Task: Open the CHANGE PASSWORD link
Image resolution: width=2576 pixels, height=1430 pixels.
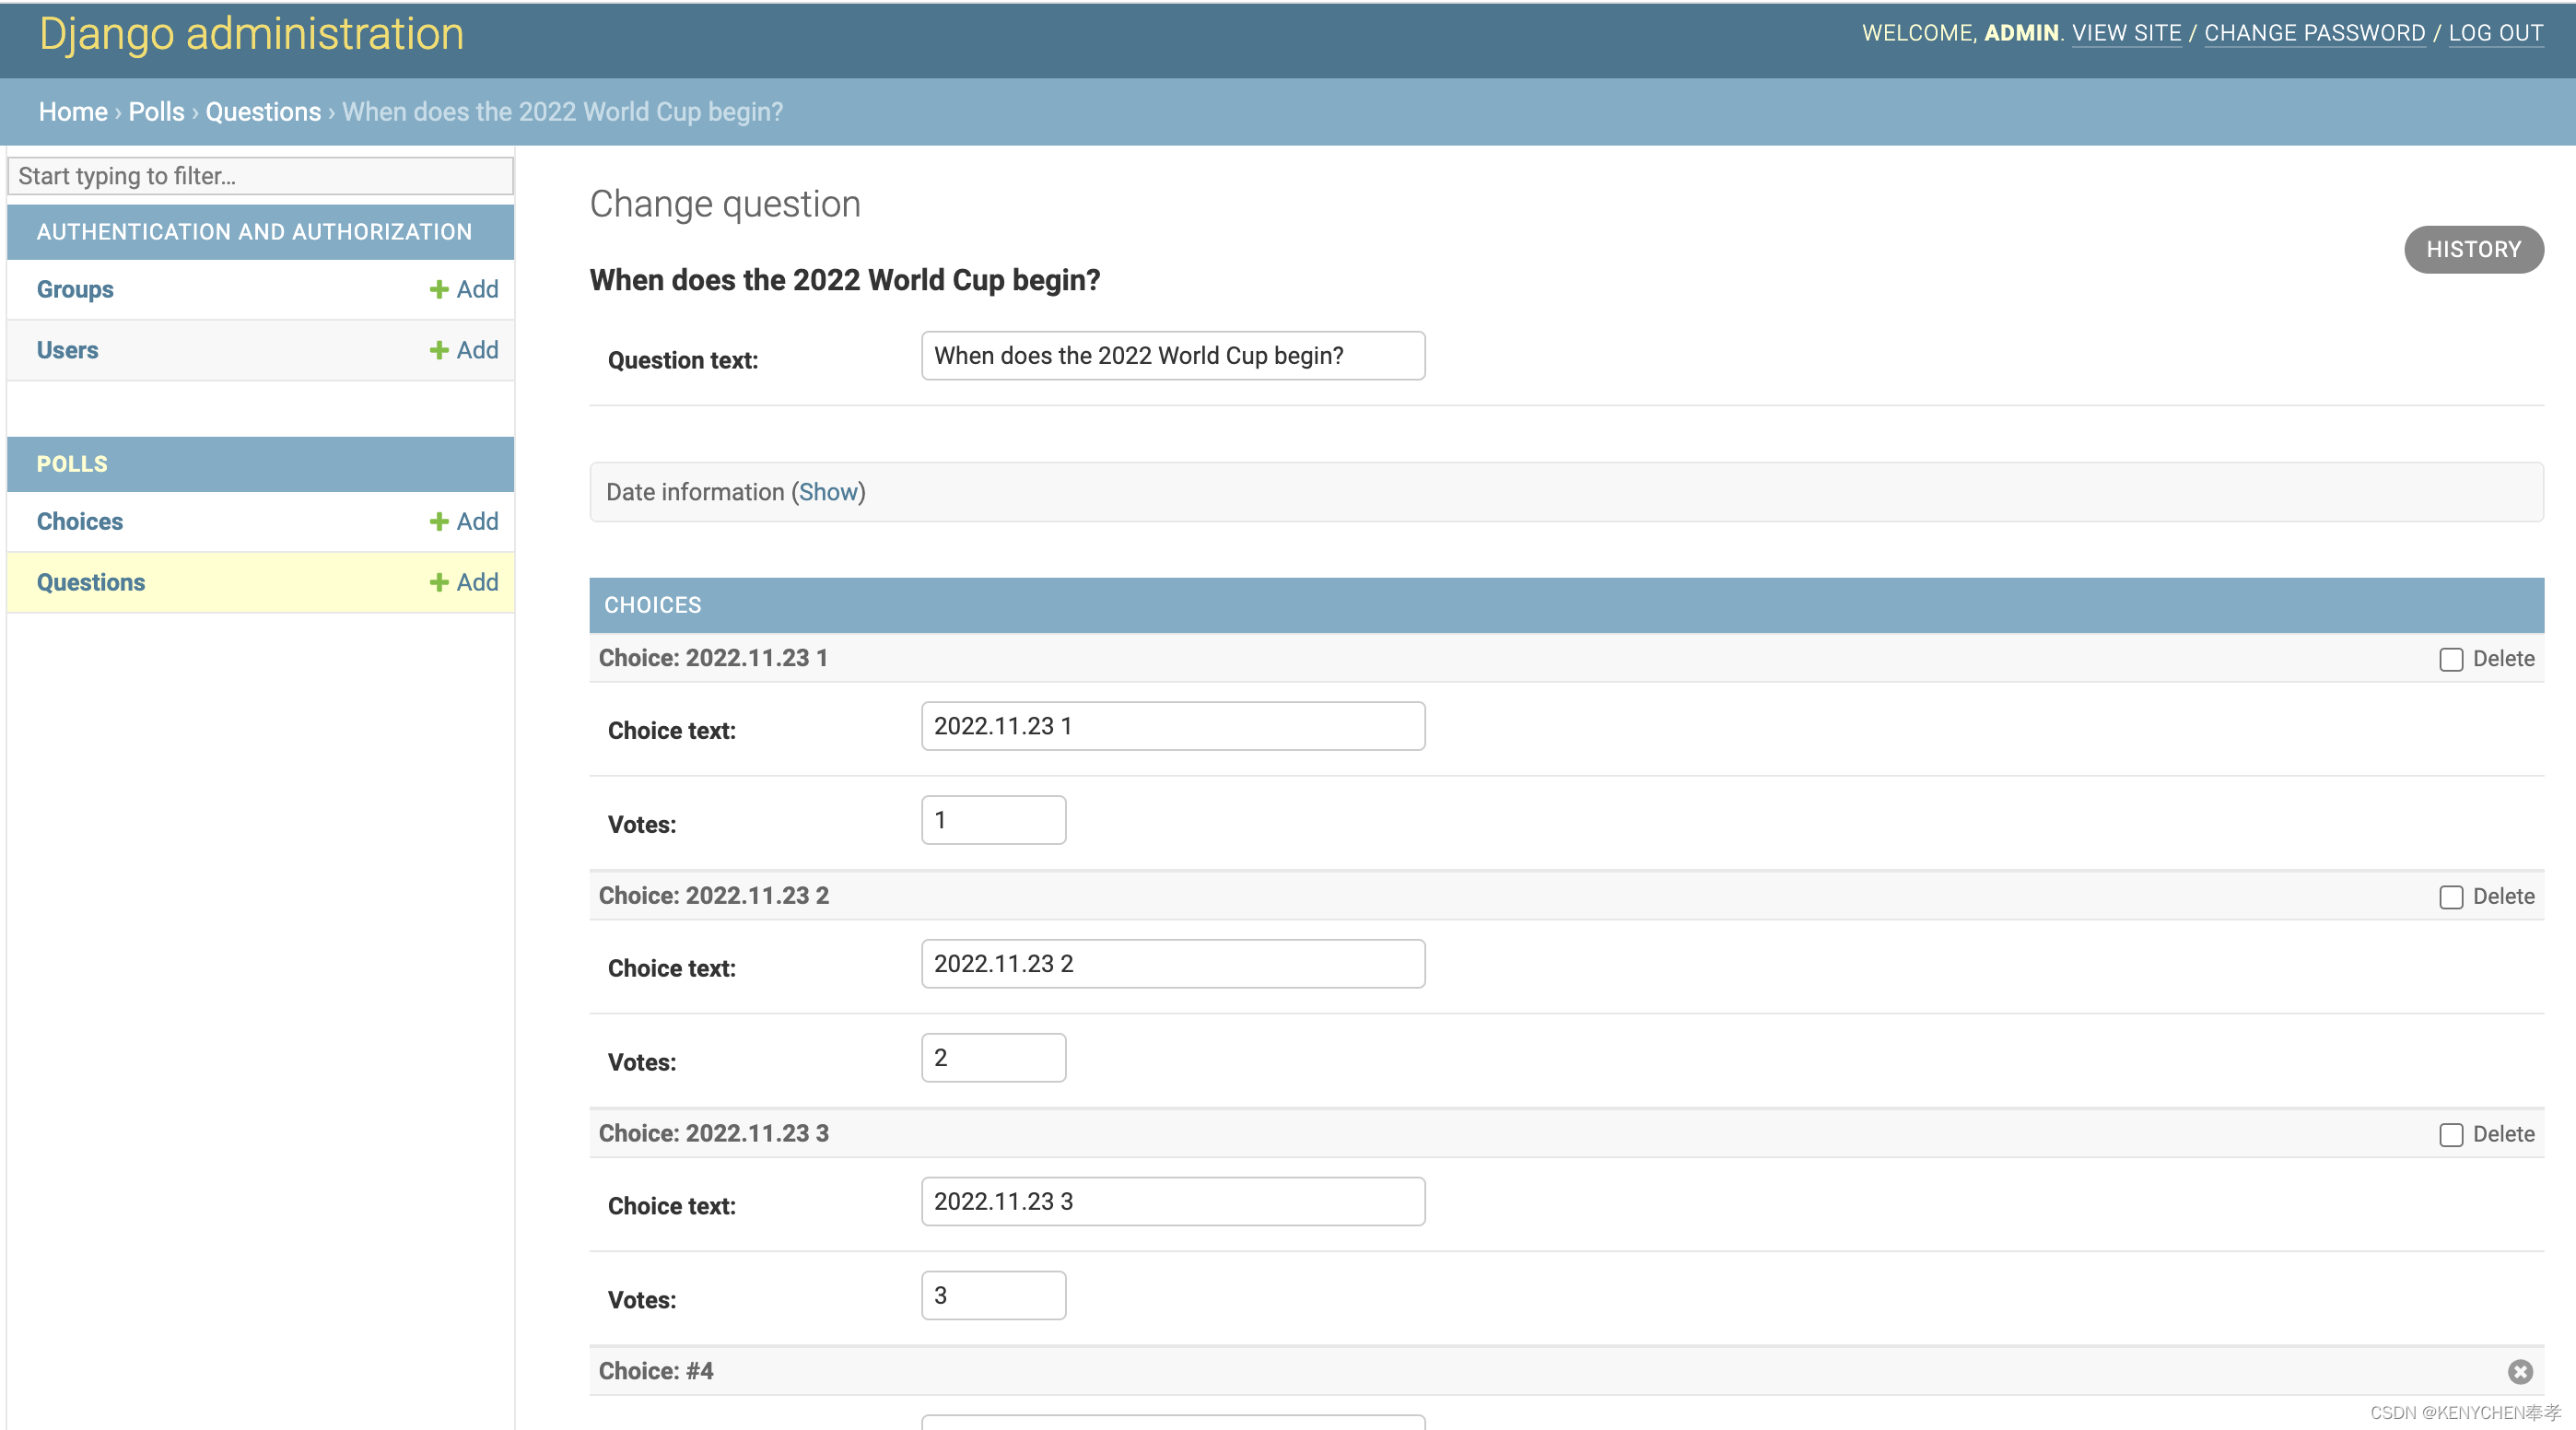Action: (x=2314, y=33)
